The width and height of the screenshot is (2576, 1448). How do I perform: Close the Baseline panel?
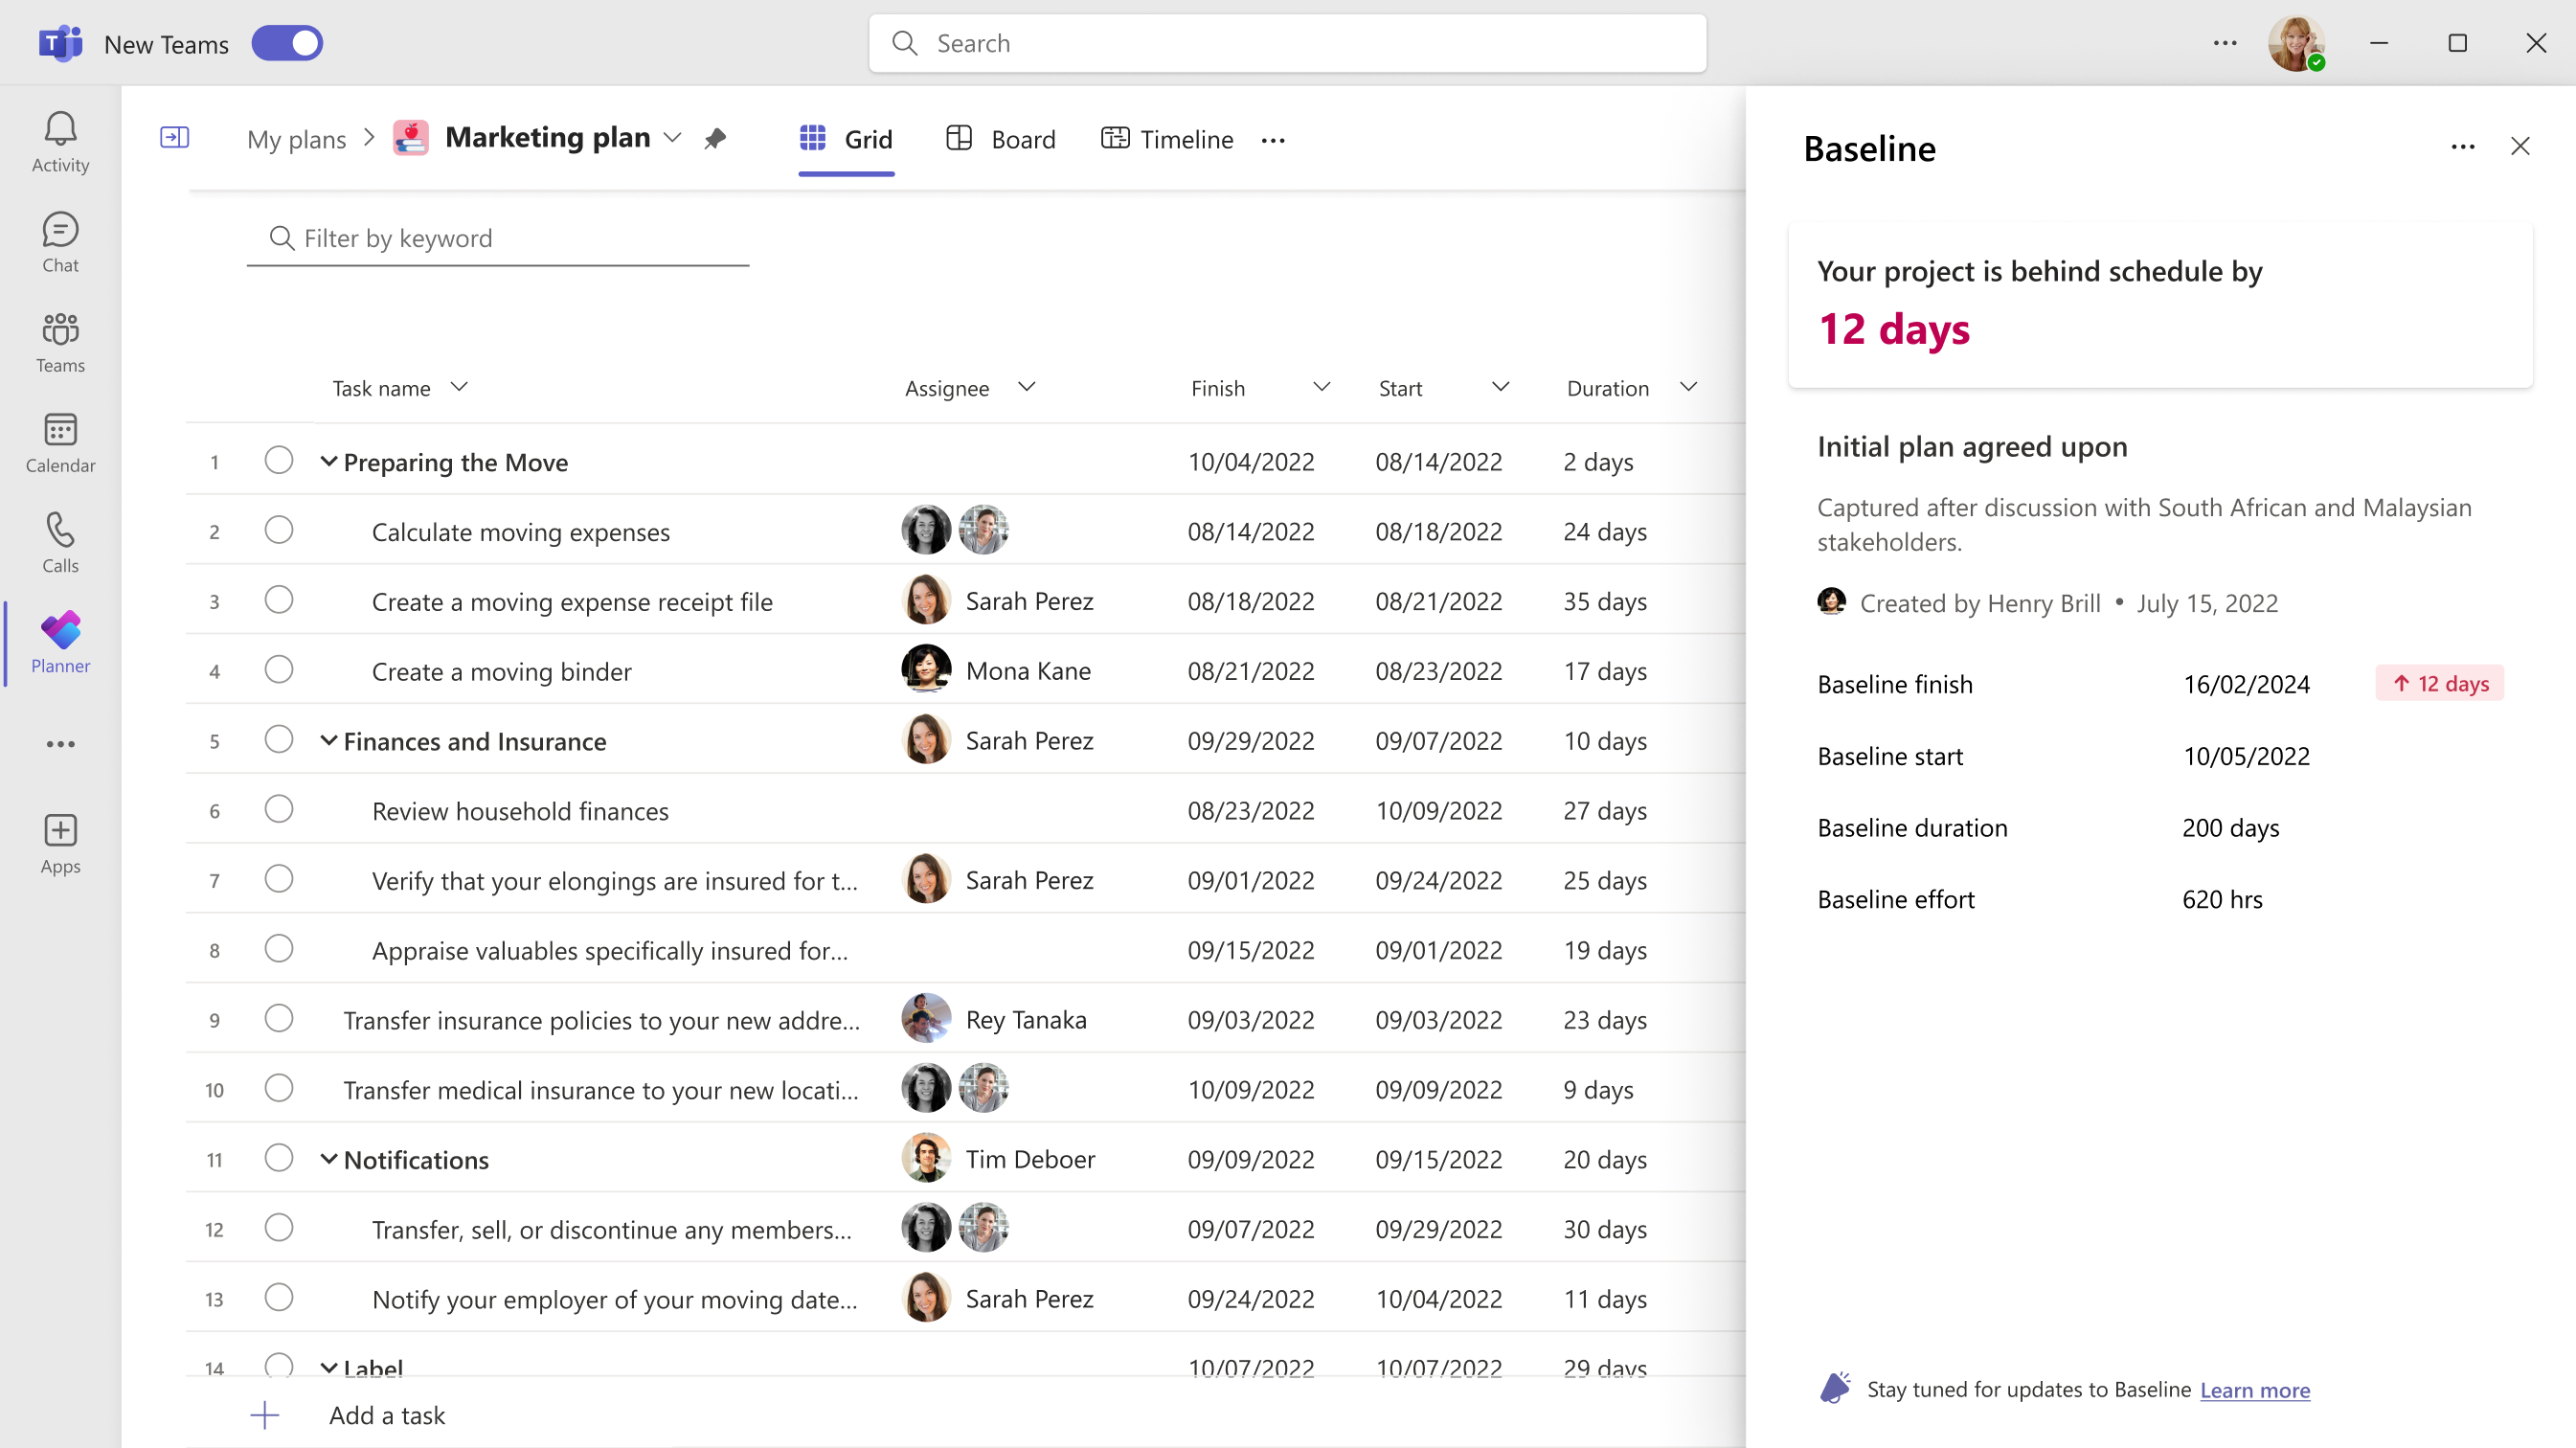click(x=2519, y=147)
